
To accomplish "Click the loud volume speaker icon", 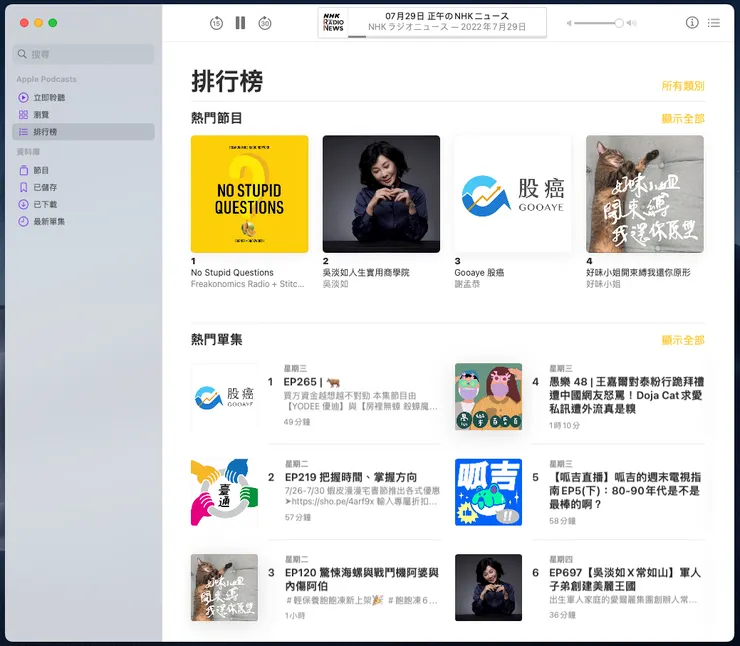I will (632, 23).
